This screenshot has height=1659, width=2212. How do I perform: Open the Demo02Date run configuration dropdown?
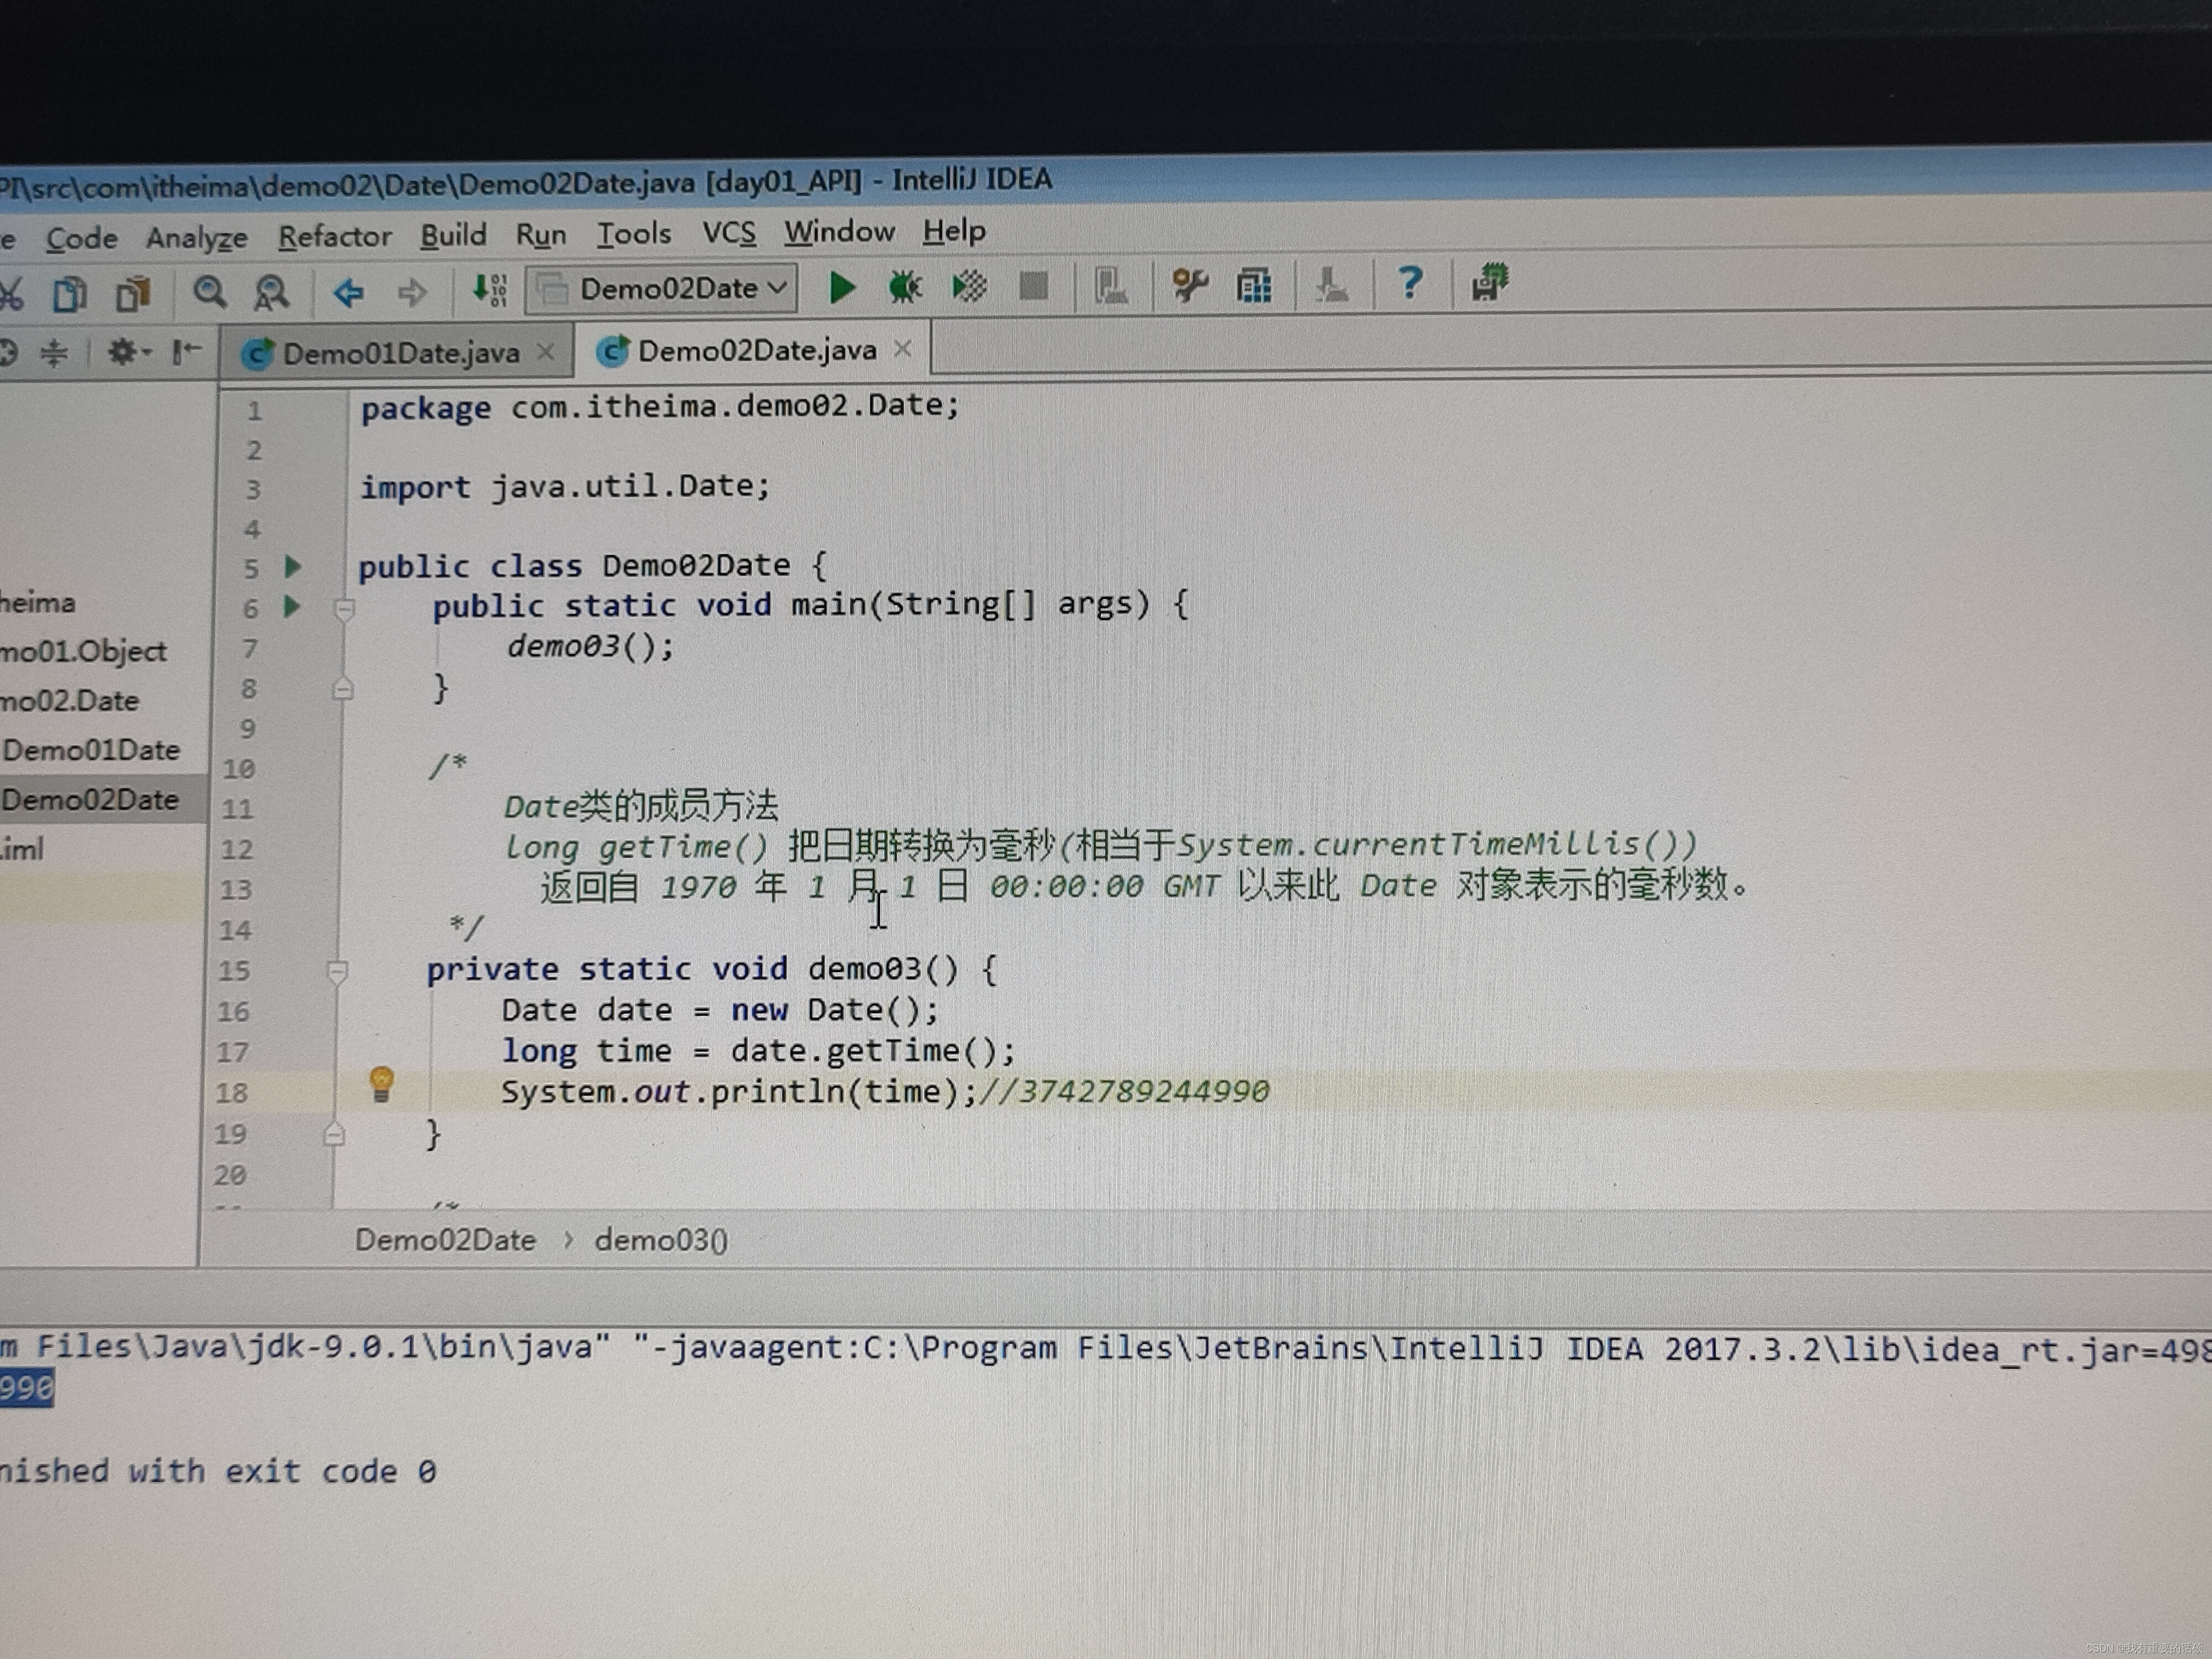click(x=662, y=289)
